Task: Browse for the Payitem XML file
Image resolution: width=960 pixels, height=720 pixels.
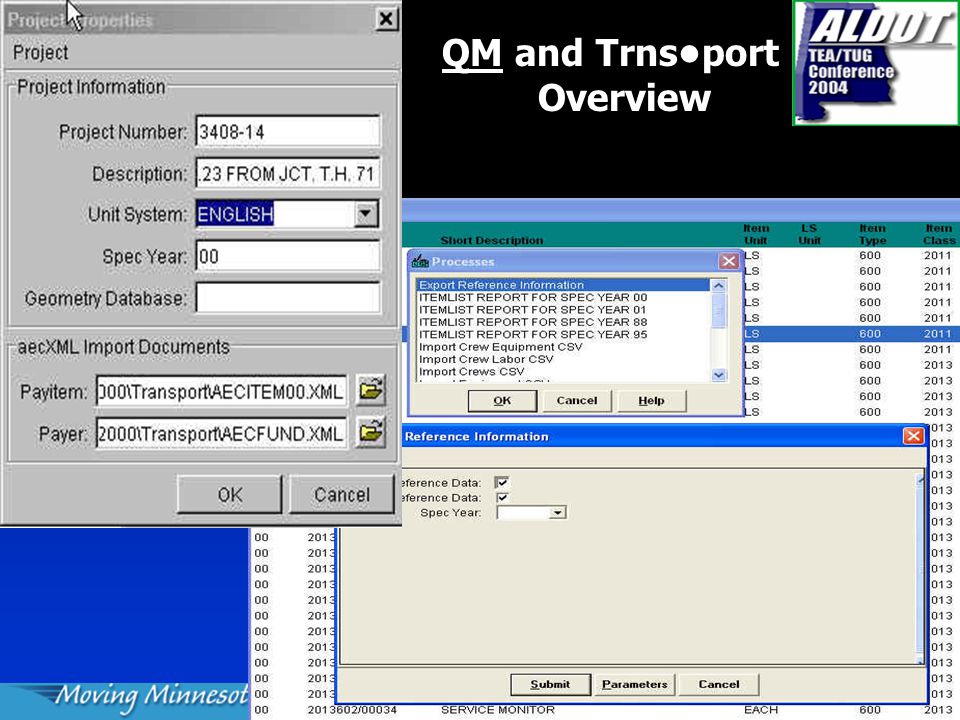Action: point(370,390)
